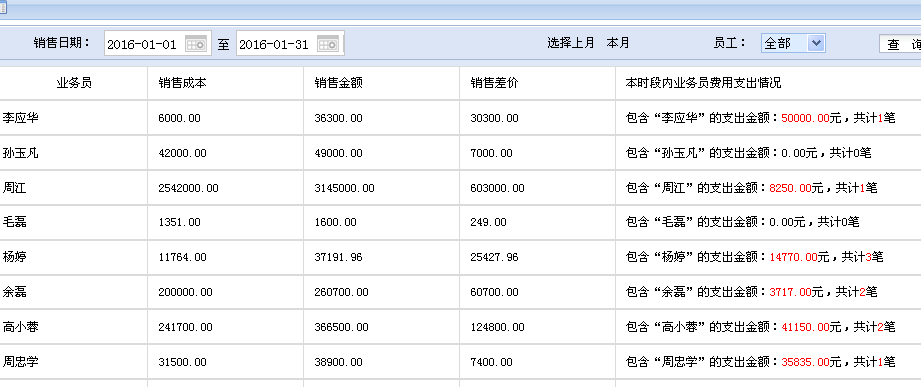The width and height of the screenshot is (921, 387).
Task: Click the 选择上月 link
Action: [571, 43]
